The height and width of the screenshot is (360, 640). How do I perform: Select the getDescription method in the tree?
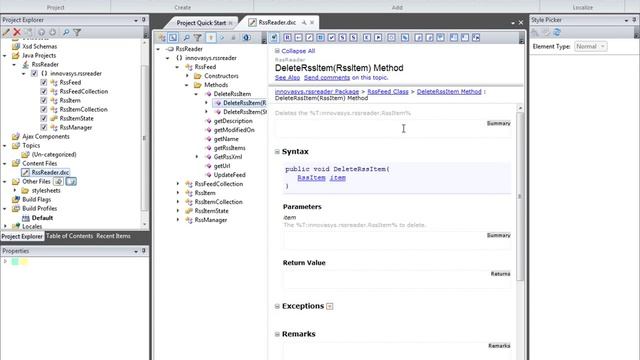pyautogui.click(x=233, y=121)
